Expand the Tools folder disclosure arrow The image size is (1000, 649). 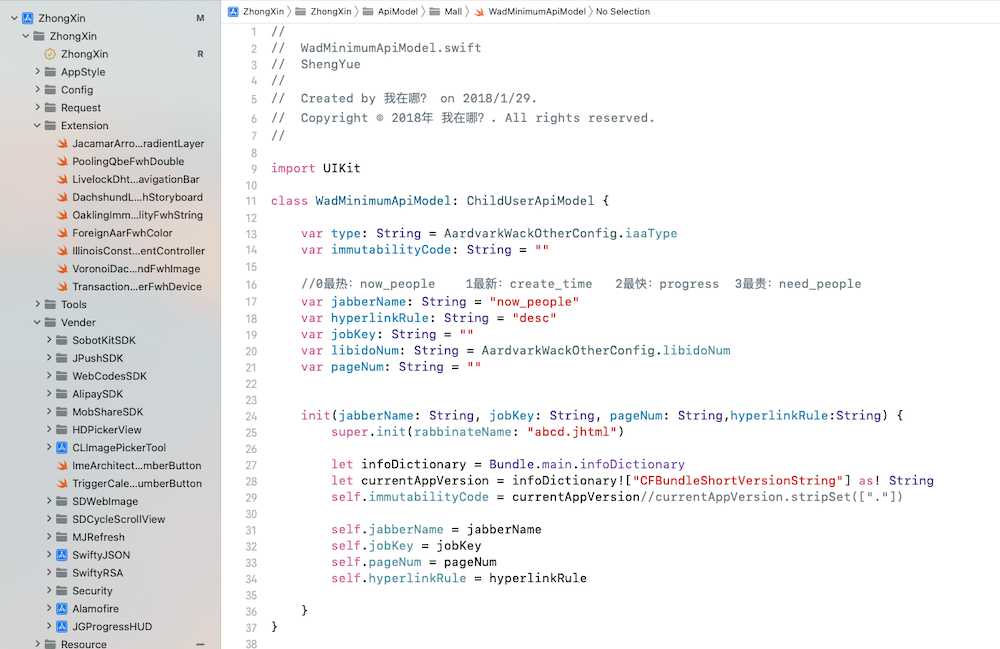pos(37,304)
